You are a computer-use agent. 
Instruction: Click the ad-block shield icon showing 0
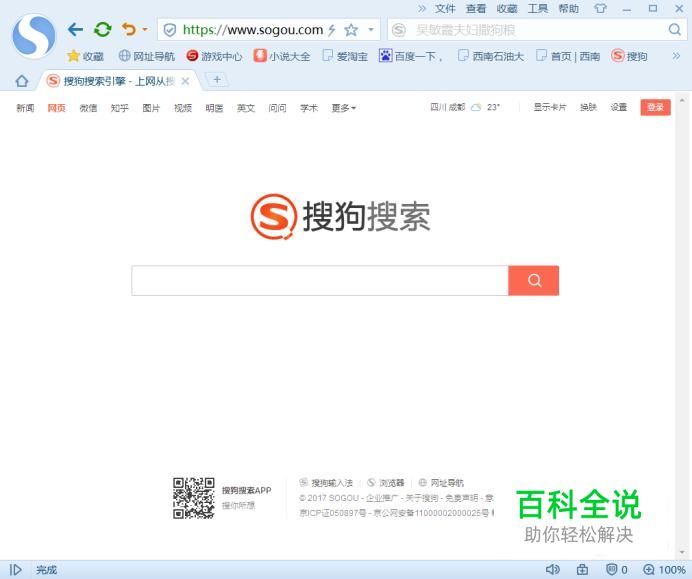[x=616, y=570]
